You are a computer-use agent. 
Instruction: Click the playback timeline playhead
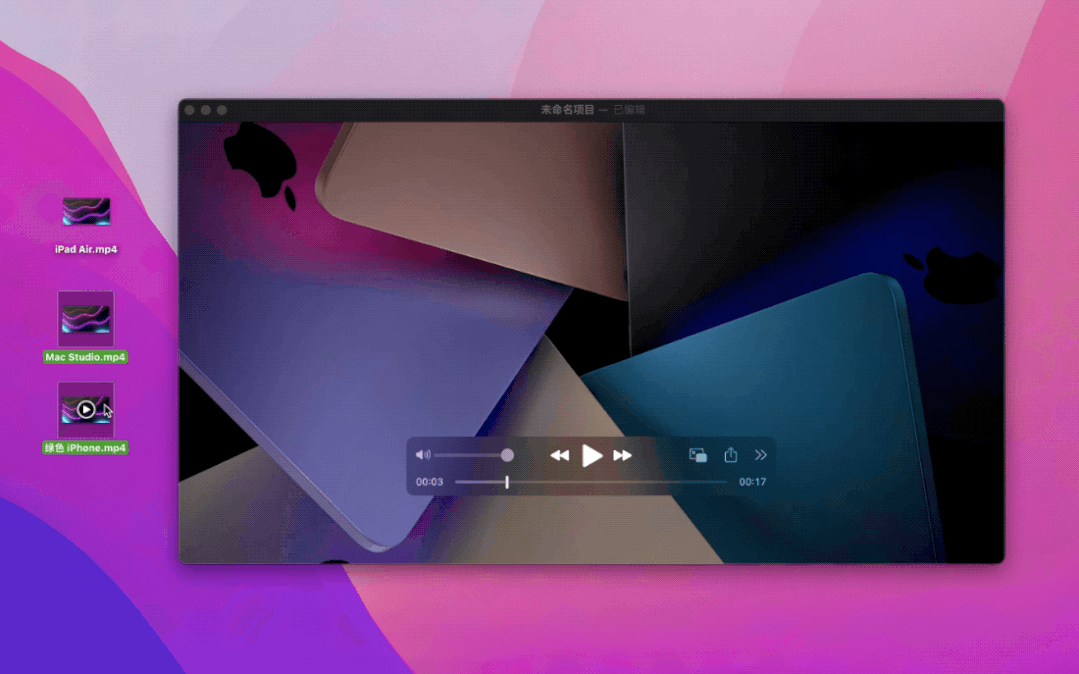pos(507,482)
